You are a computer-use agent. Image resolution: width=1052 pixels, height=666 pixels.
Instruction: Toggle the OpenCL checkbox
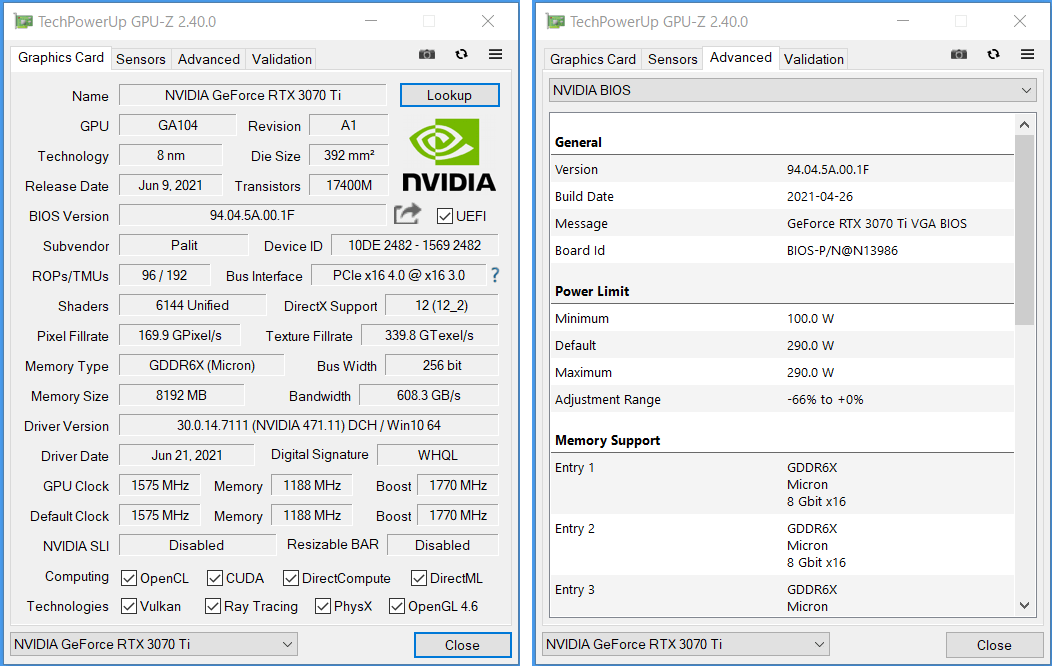(129, 578)
